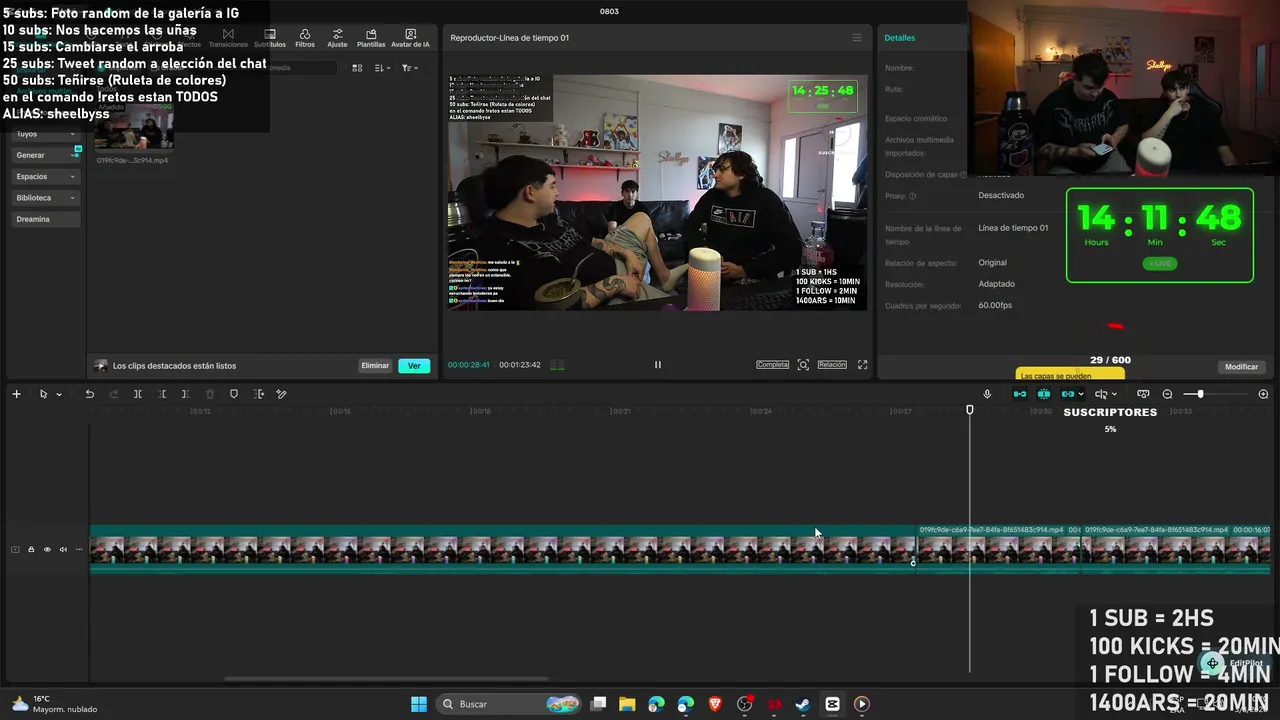
Task: Add a marker with the shield icon
Action: 234,394
